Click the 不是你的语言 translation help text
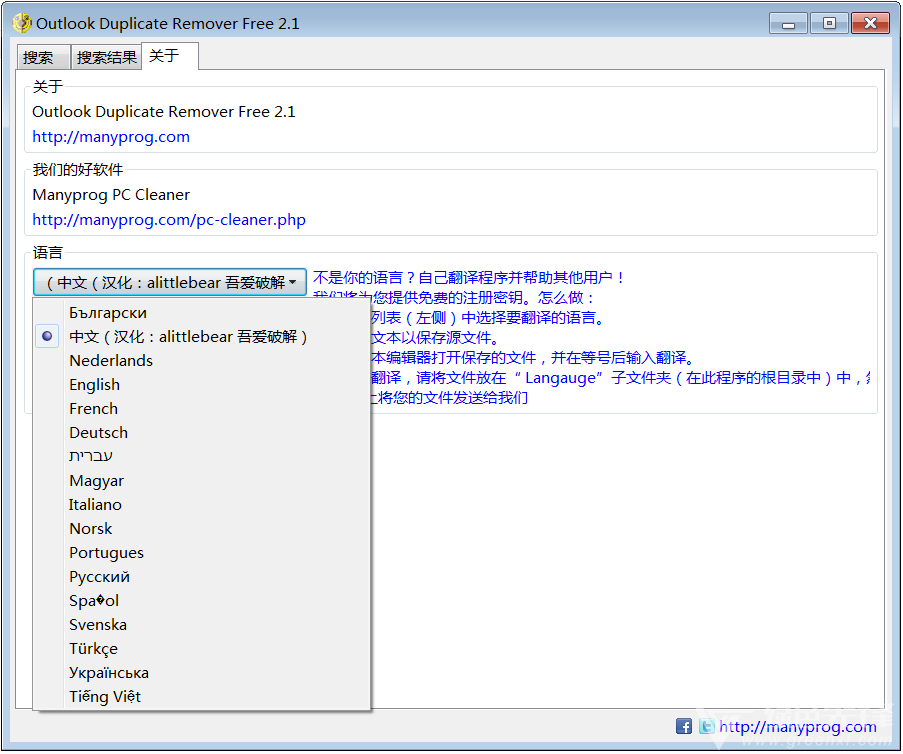903x754 pixels. tap(469, 278)
